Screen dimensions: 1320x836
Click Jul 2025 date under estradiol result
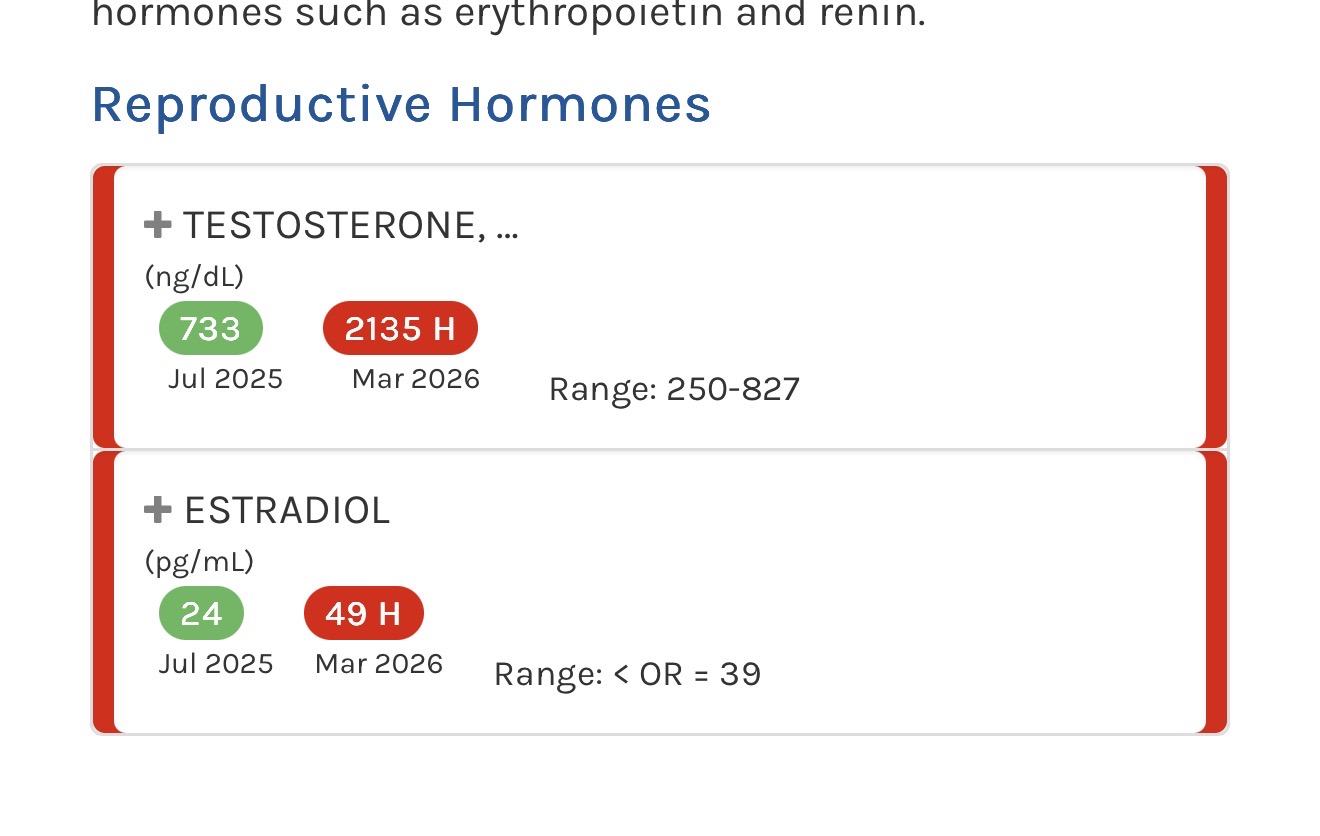[216, 665]
